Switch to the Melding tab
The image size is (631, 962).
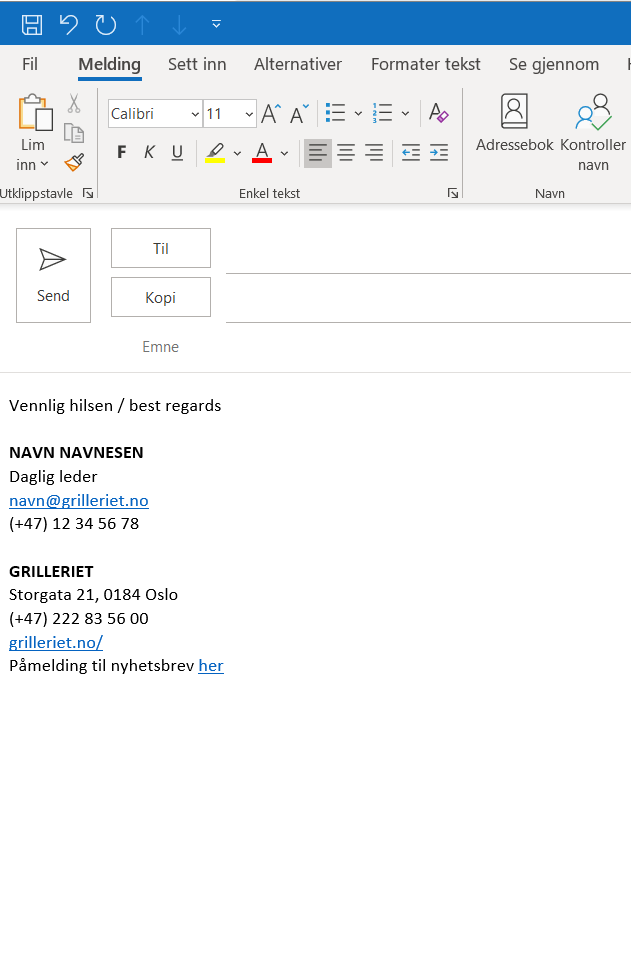point(110,64)
